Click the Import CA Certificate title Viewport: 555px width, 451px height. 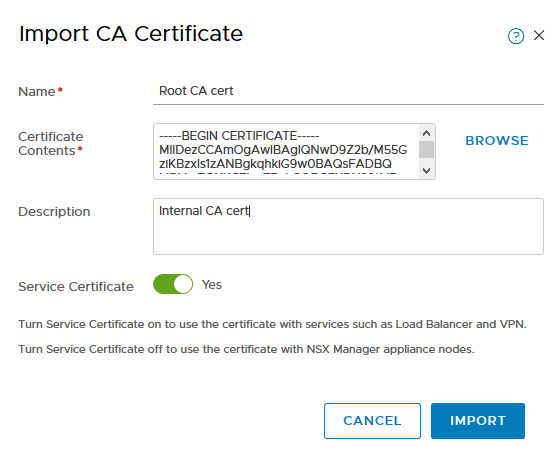131,34
